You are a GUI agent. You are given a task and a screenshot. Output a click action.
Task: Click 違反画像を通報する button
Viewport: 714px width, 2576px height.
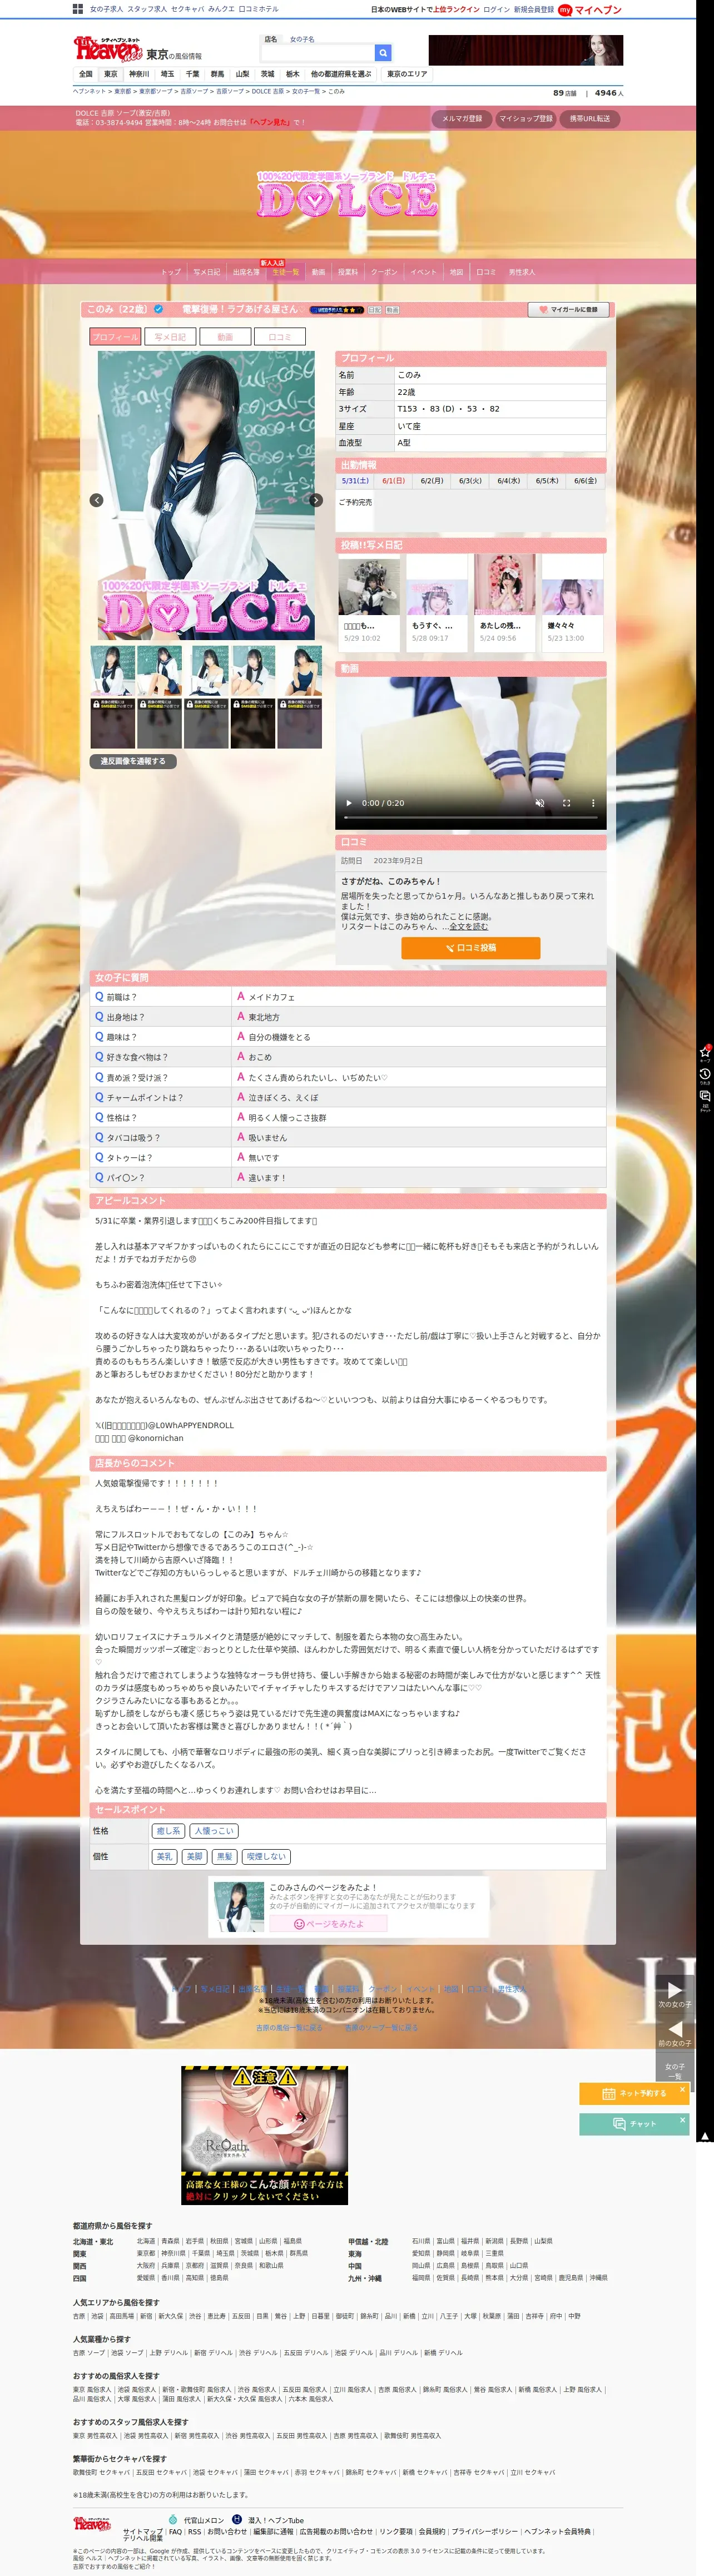(x=133, y=761)
